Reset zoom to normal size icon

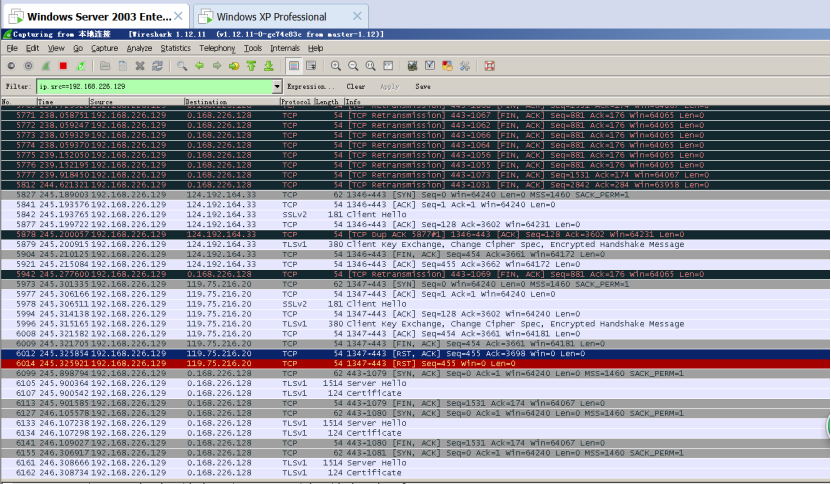pyautogui.click(x=370, y=66)
